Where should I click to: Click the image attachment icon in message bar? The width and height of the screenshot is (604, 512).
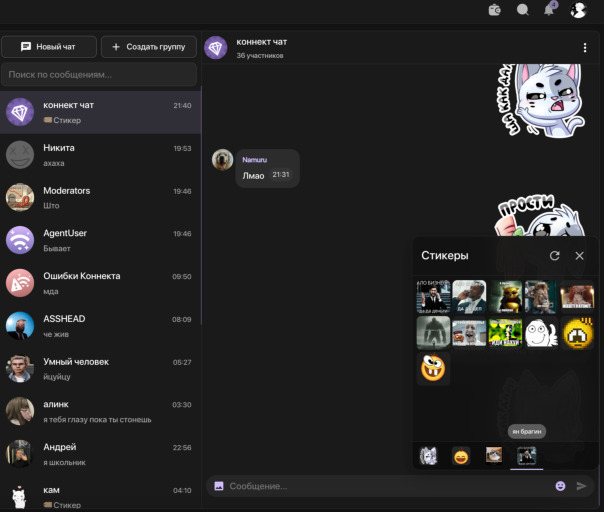click(x=219, y=486)
